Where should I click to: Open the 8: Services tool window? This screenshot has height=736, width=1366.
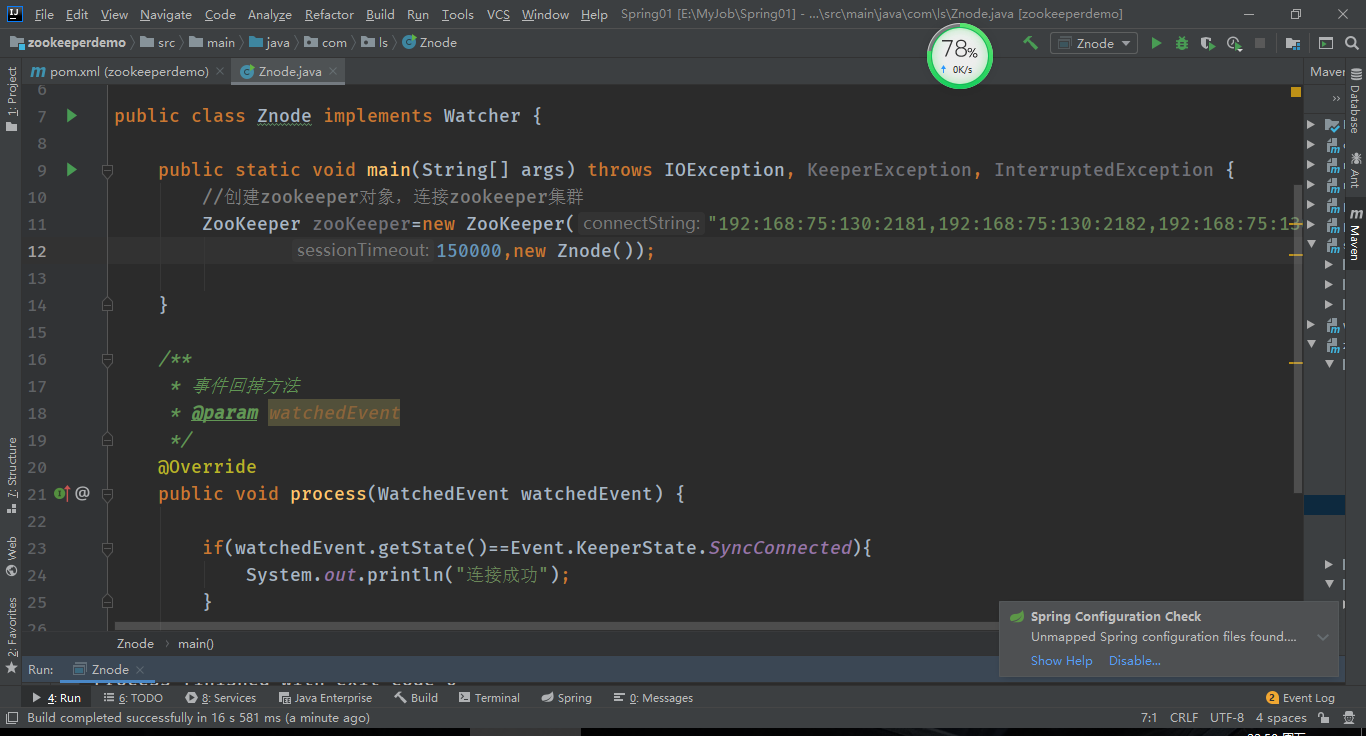(x=221, y=698)
